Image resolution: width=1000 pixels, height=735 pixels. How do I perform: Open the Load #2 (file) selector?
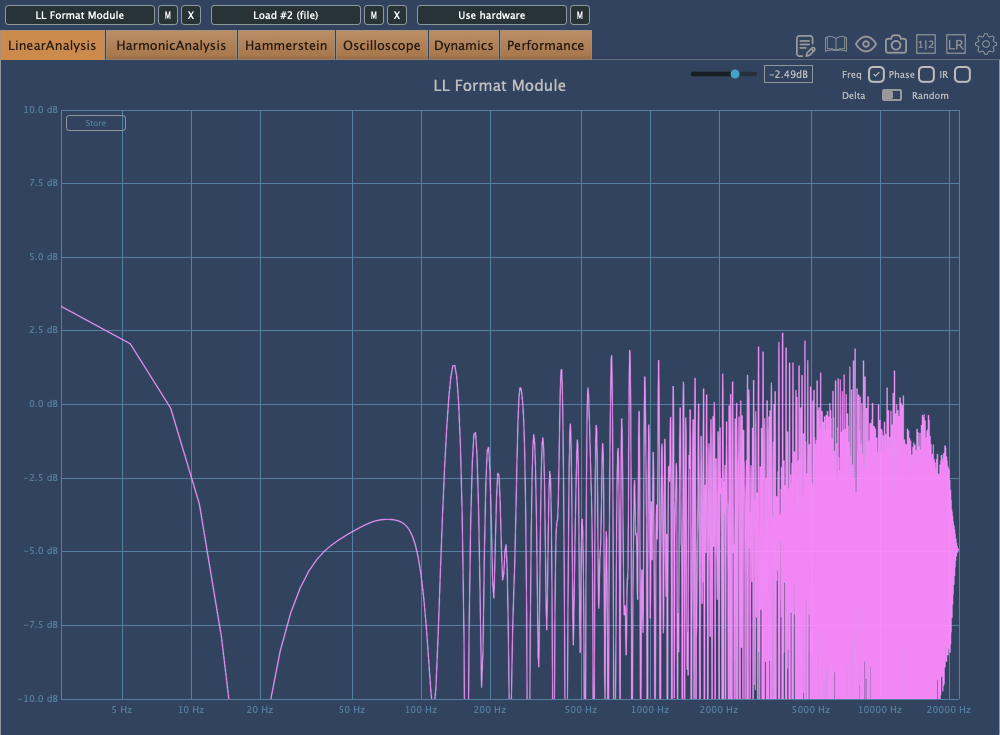pos(286,15)
